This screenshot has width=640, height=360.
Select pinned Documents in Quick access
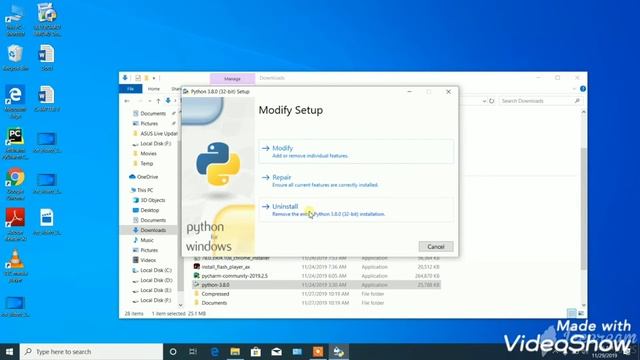(x=153, y=113)
